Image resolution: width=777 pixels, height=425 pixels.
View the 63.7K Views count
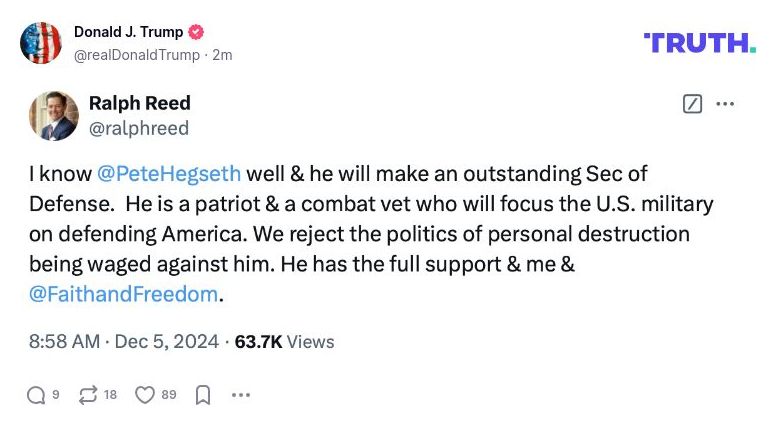click(284, 342)
